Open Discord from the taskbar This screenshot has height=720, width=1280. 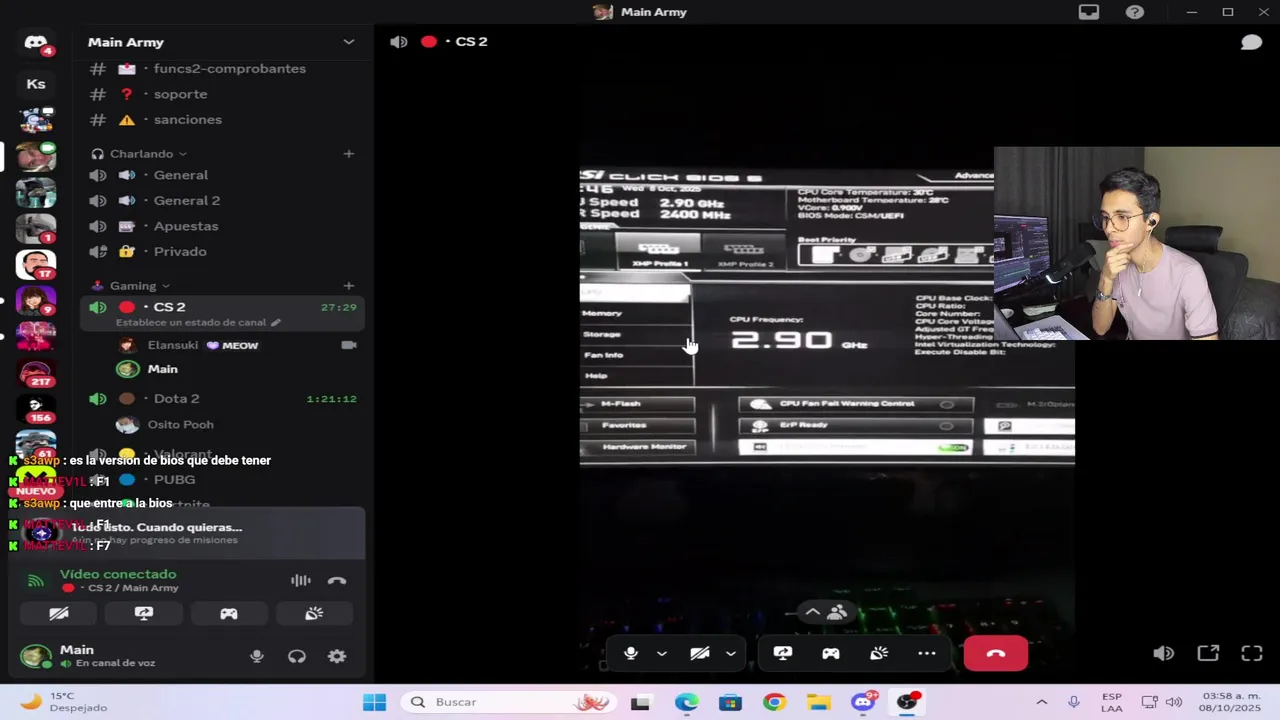click(863, 702)
